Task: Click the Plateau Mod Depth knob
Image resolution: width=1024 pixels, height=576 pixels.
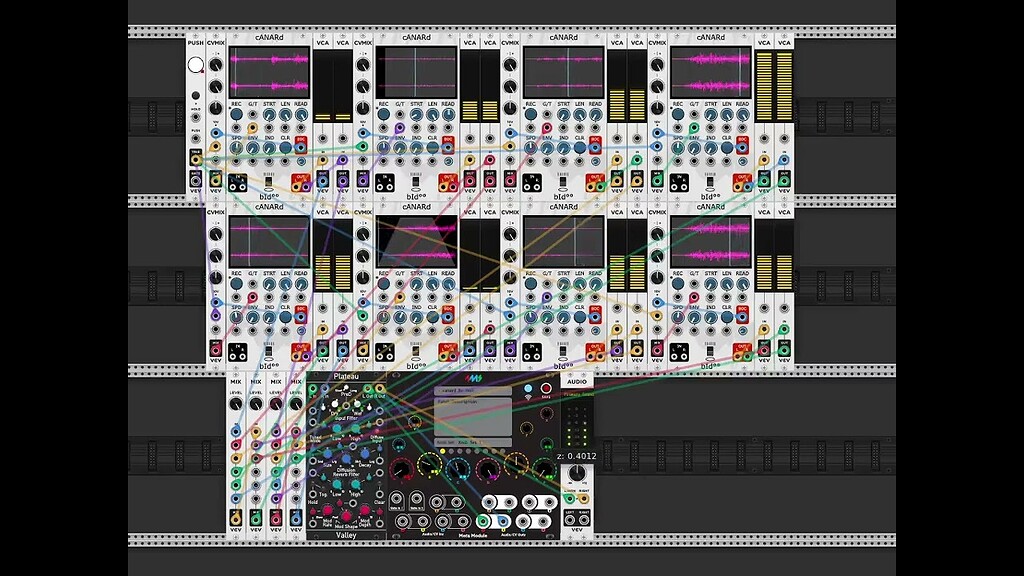Action: coord(364,510)
